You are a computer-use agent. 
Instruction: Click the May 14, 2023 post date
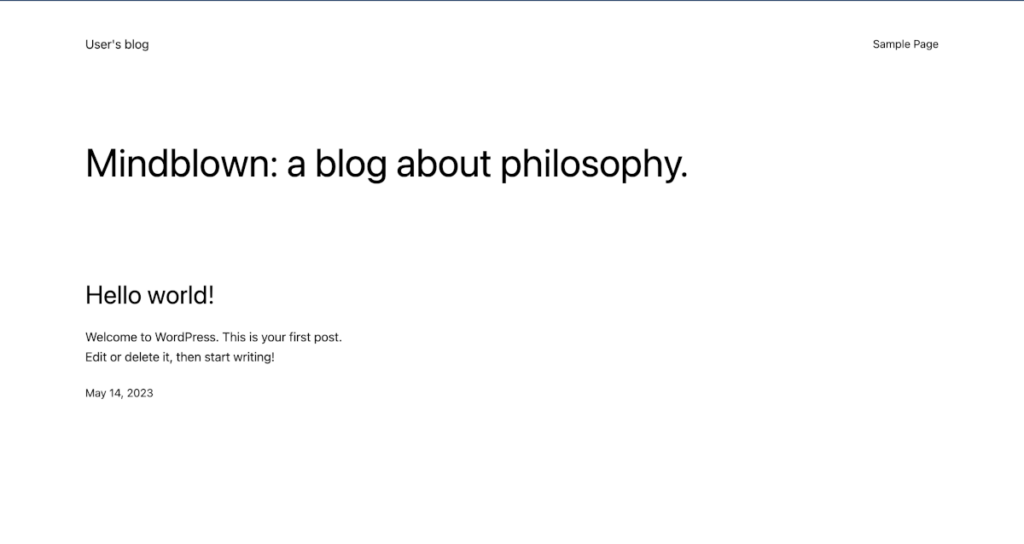click(x=119, y=393)
